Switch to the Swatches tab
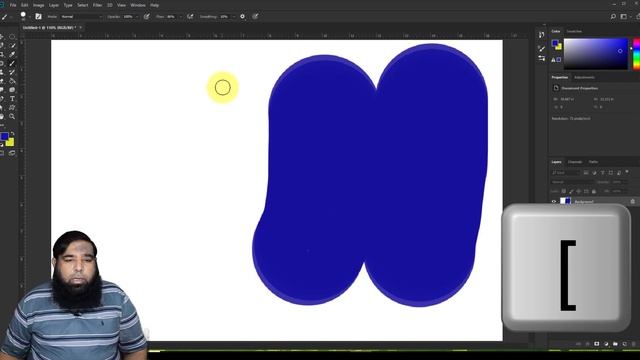This screenshot has height=360, width=640. [x=574, y=31]
